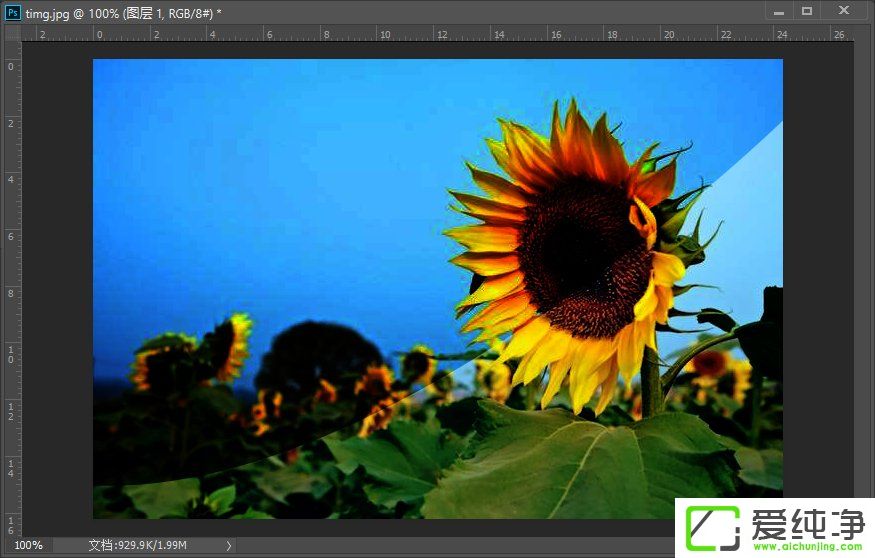Minimize the timg.jpg document window

[780, 11]
